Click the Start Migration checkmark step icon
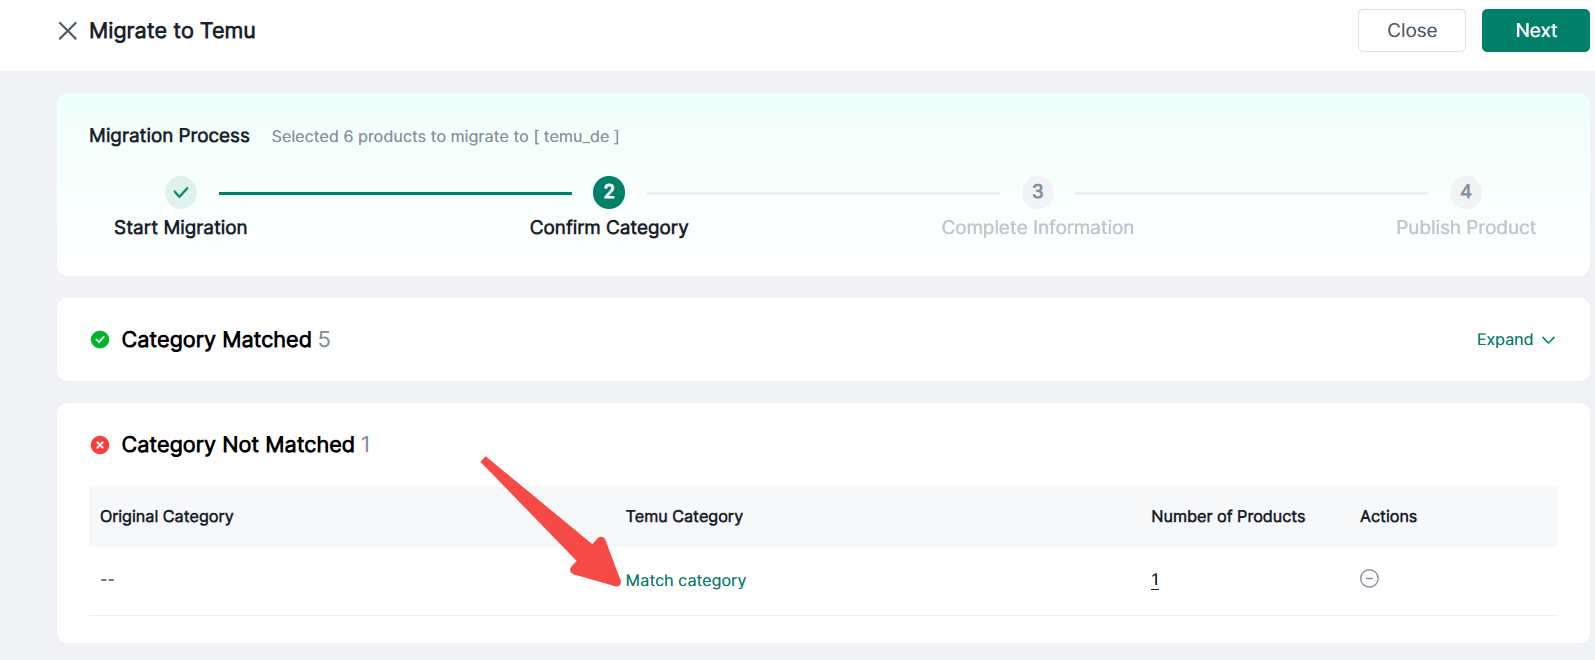The width and height of the screenshot is (1595, 660). [x=181, y=192]
